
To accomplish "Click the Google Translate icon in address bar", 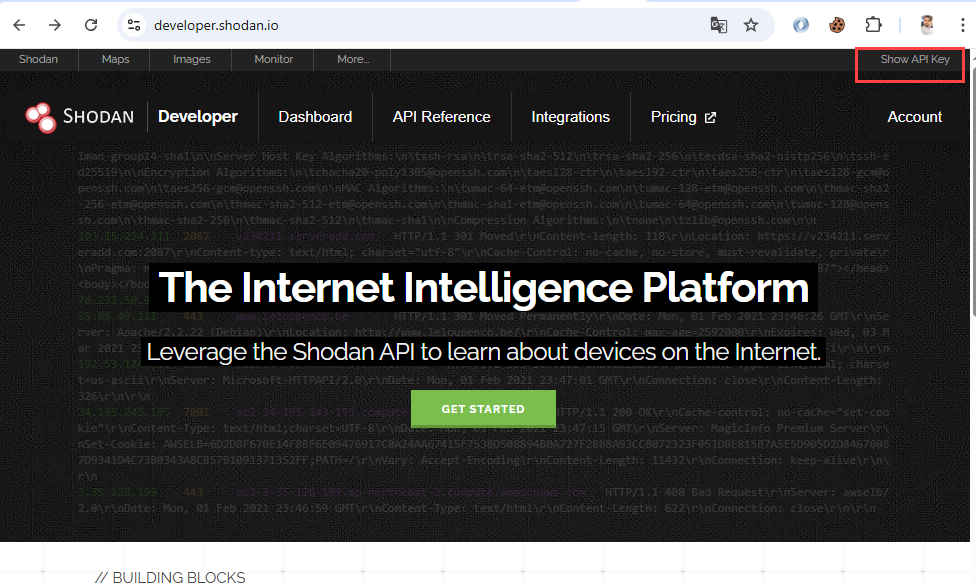I will 718,25.
